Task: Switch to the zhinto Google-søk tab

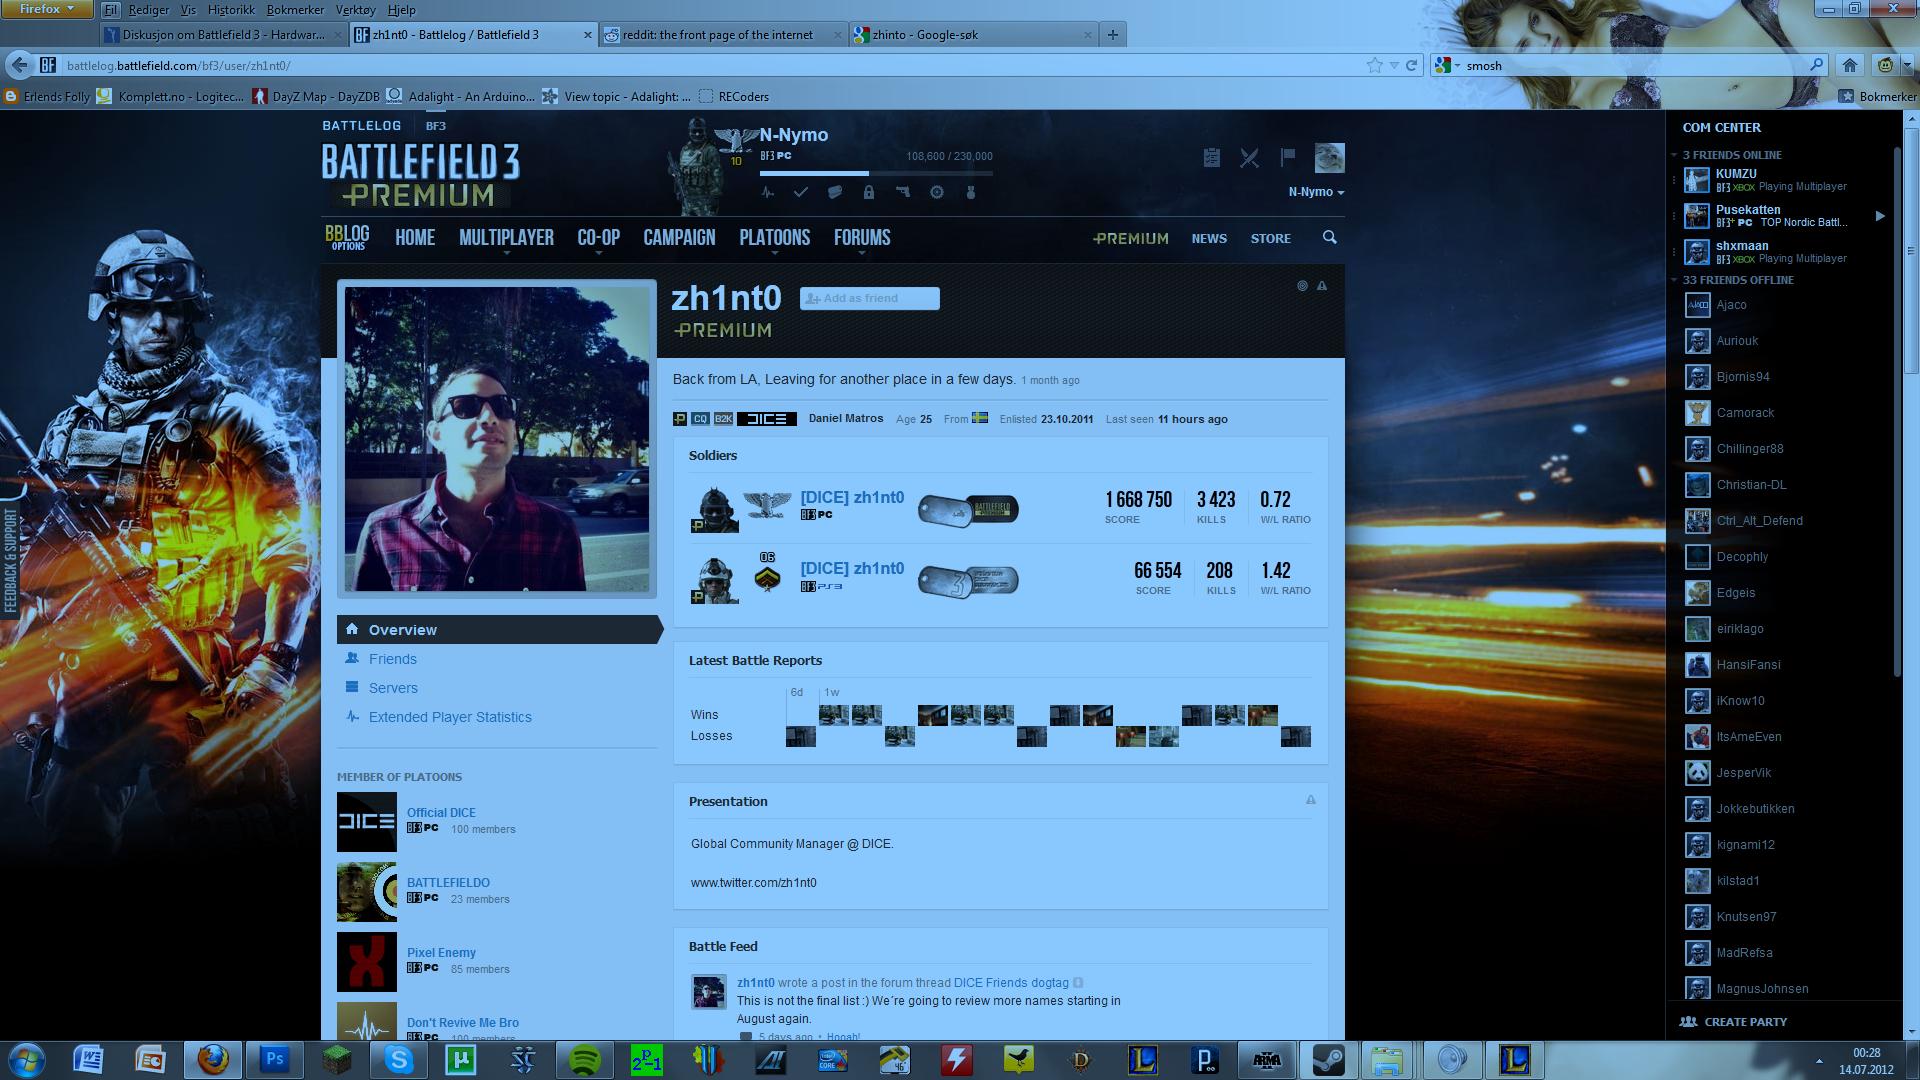Action: click(x=973, y=34)
